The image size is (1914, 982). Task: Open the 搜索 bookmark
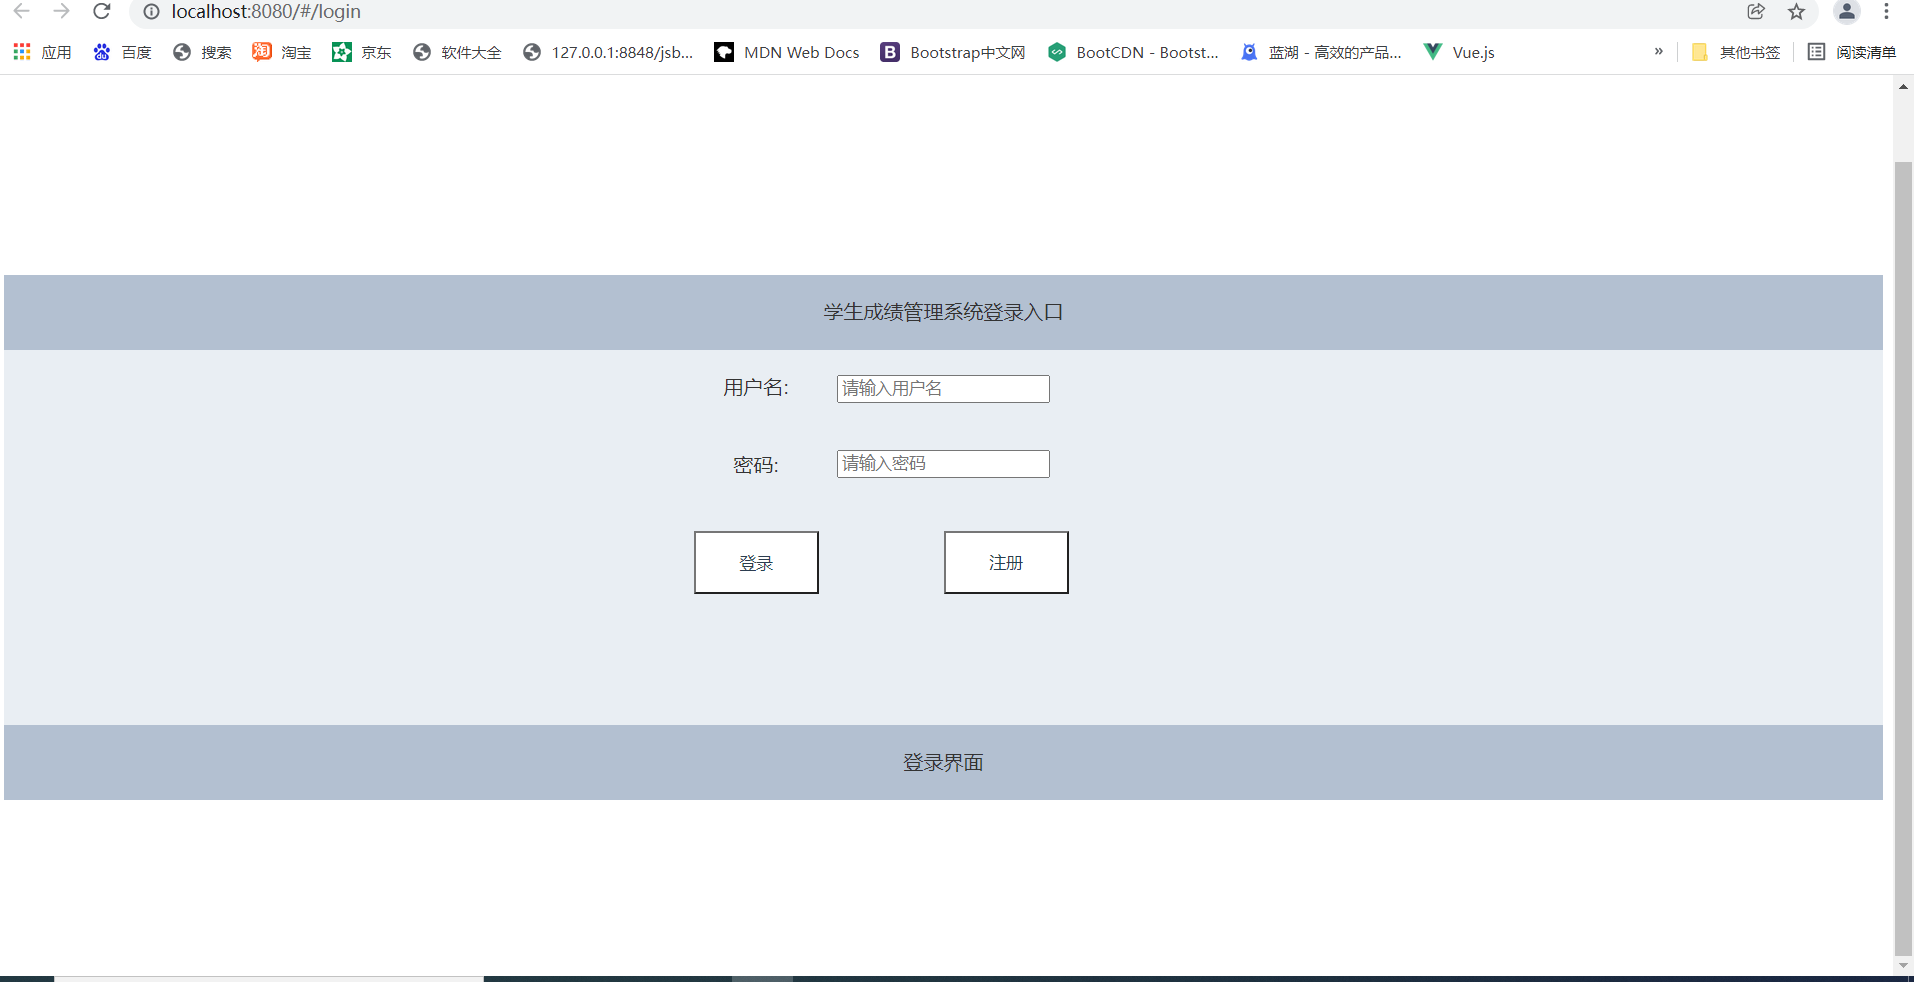point(202,52)
